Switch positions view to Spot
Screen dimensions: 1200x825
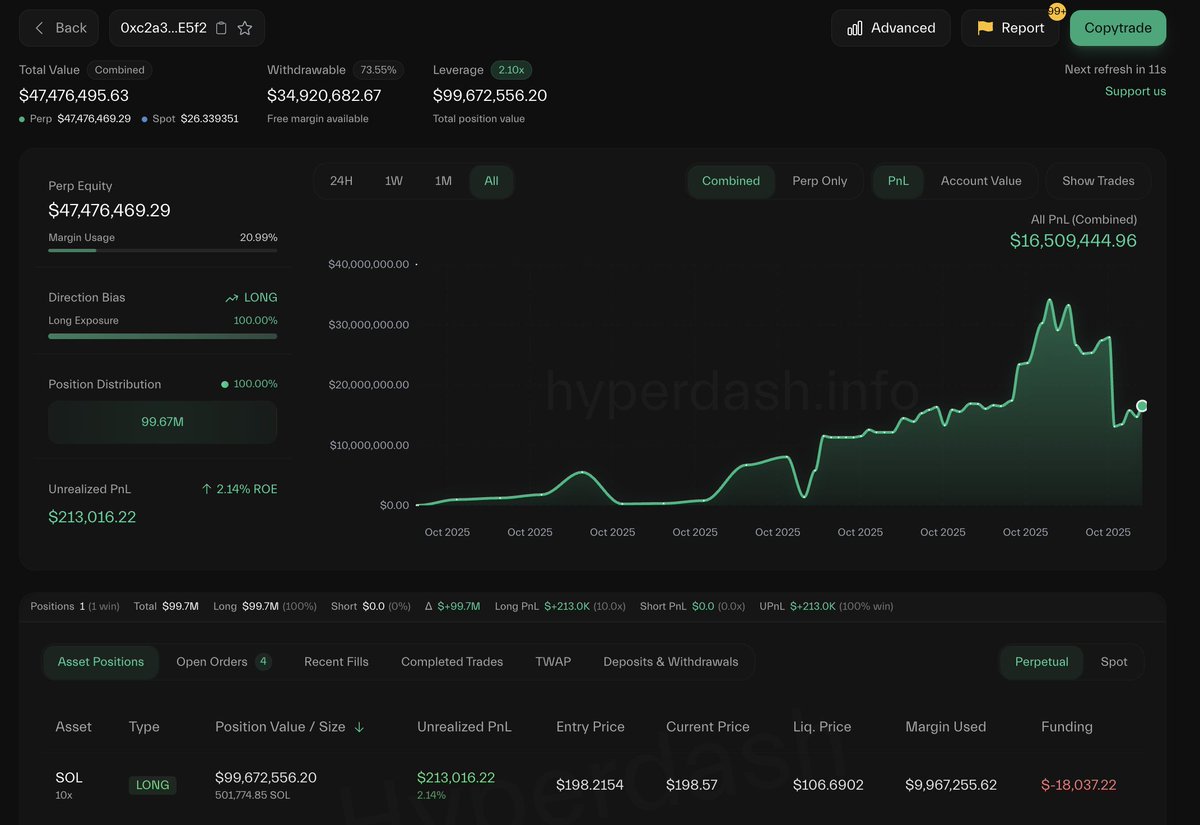pos(1113,662)
